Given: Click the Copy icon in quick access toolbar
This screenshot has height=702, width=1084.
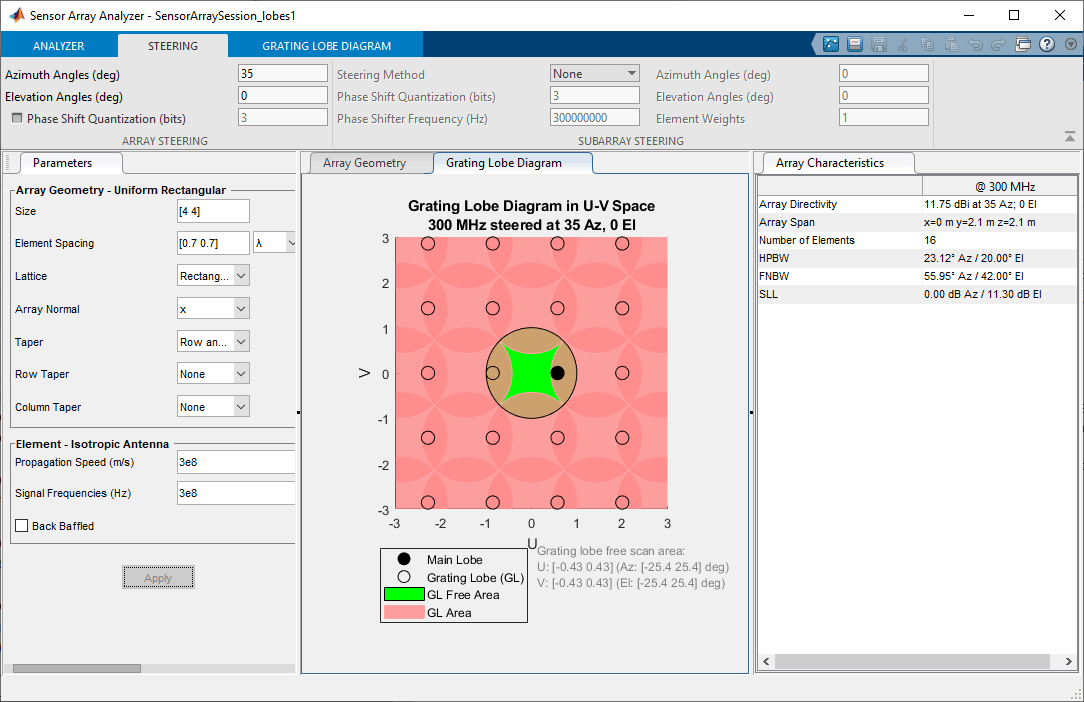Looking at the screenshot, I should pyautogui.click(x=927, y=44).
